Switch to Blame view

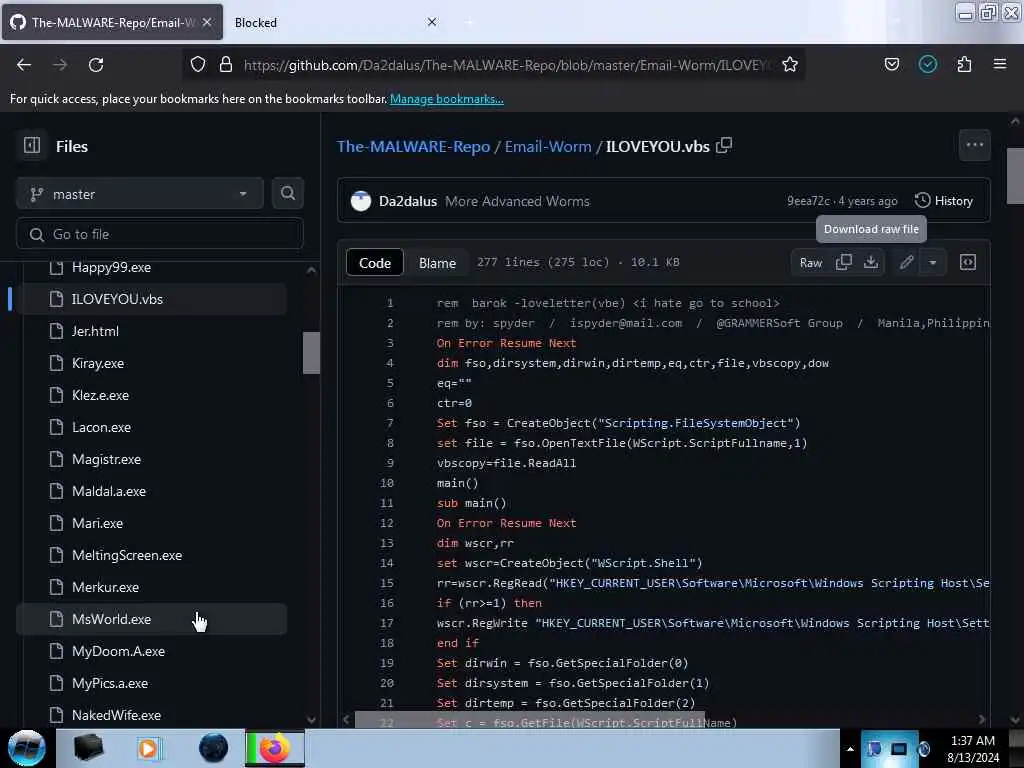click(437, 263)
